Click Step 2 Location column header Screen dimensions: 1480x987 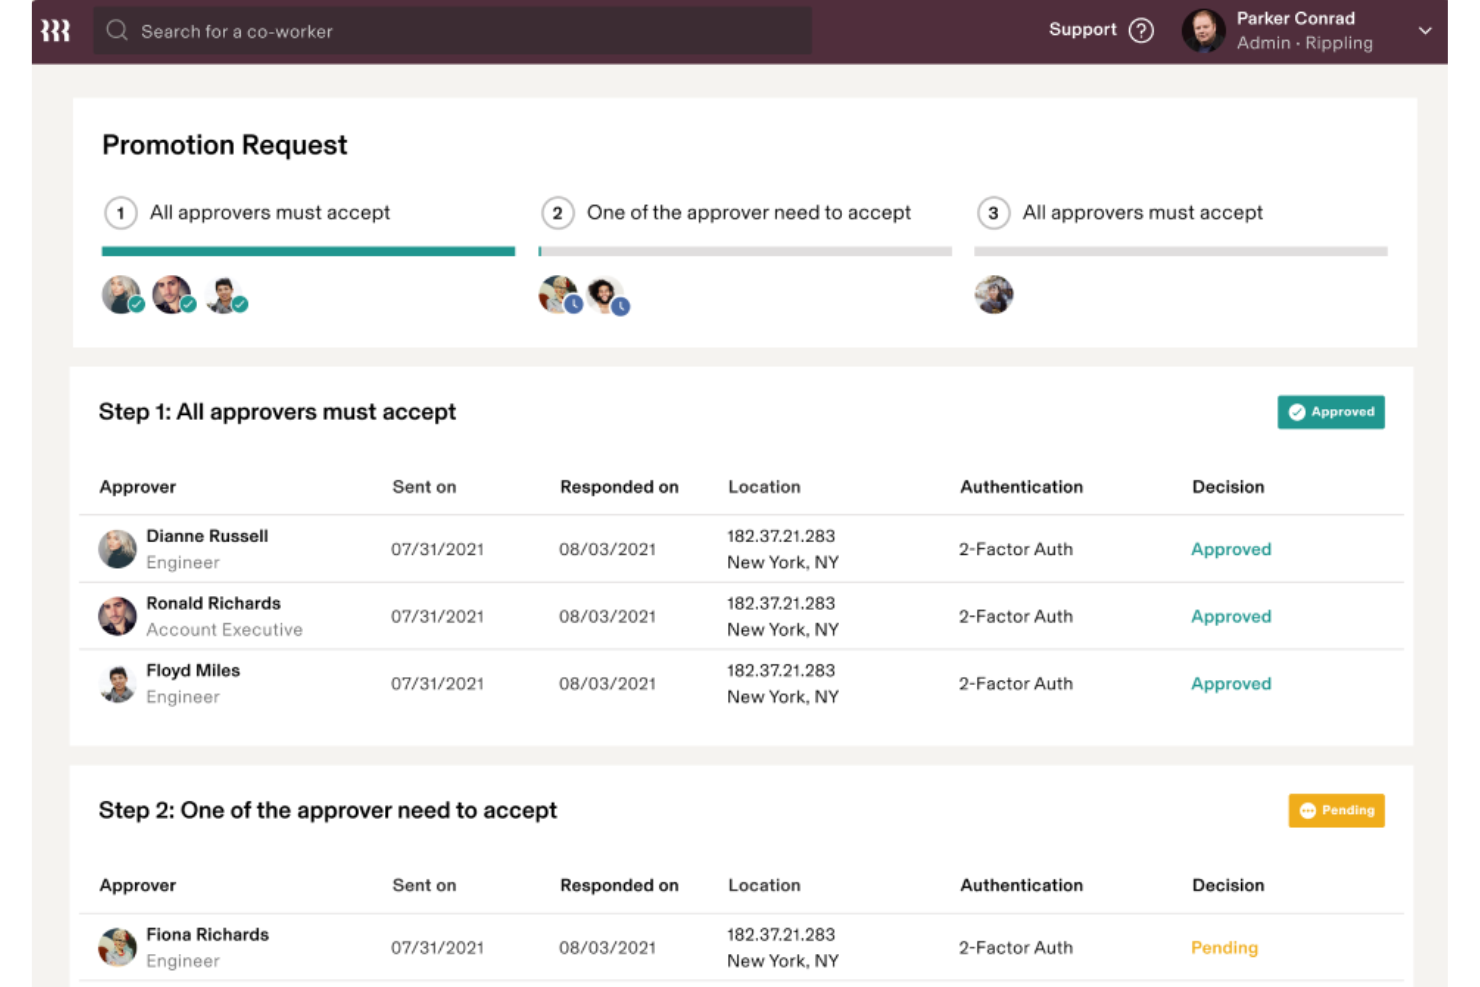coord(764,885)
